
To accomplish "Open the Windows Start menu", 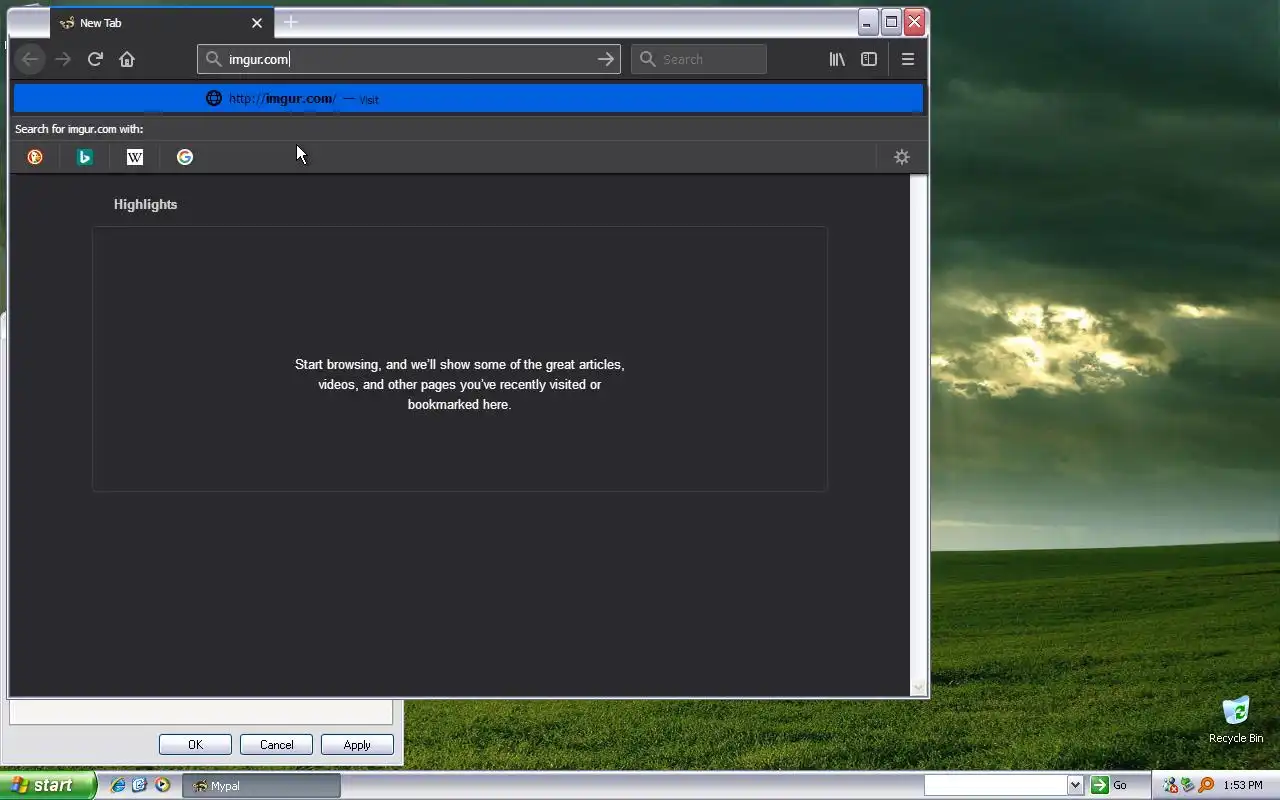I will coord(47,786).
